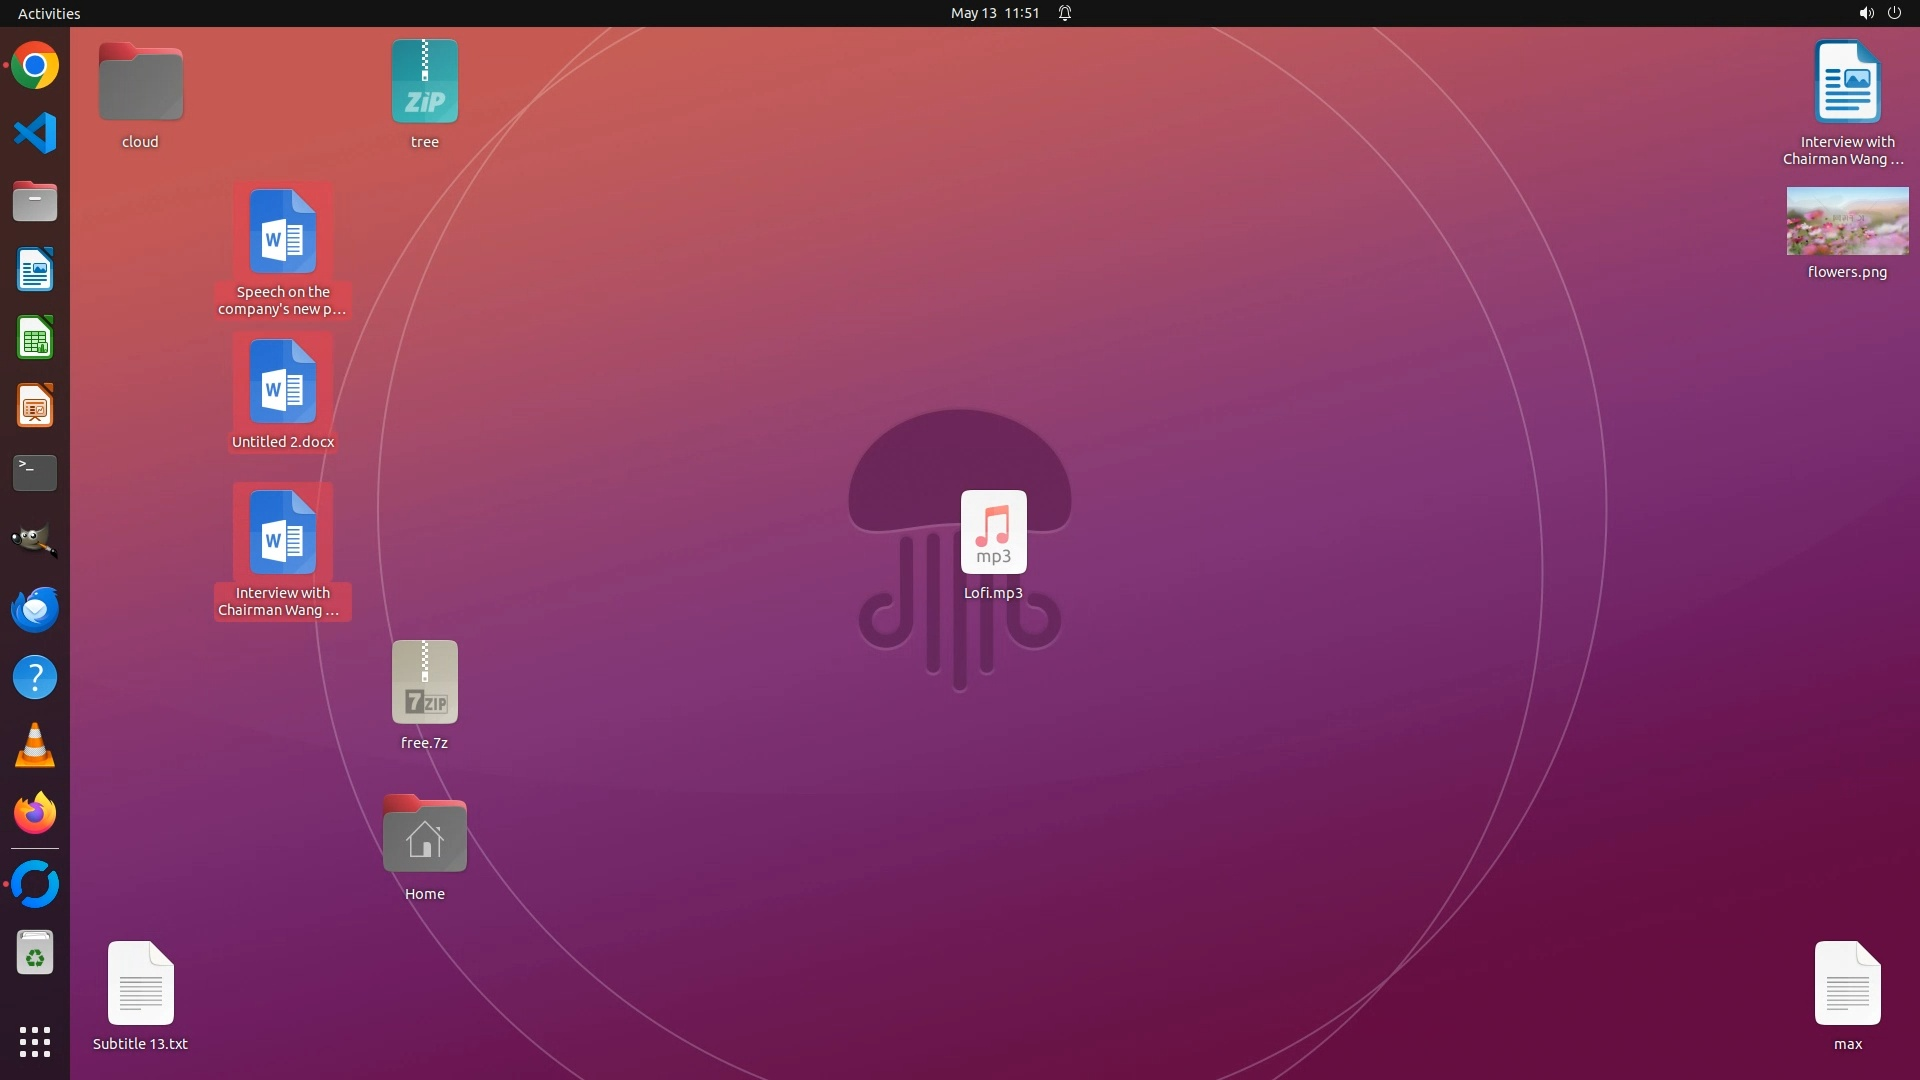Viewport: 1920px width, 1080px height.
Task: Open the Terminal from the dock
Action: coord(35,473)
